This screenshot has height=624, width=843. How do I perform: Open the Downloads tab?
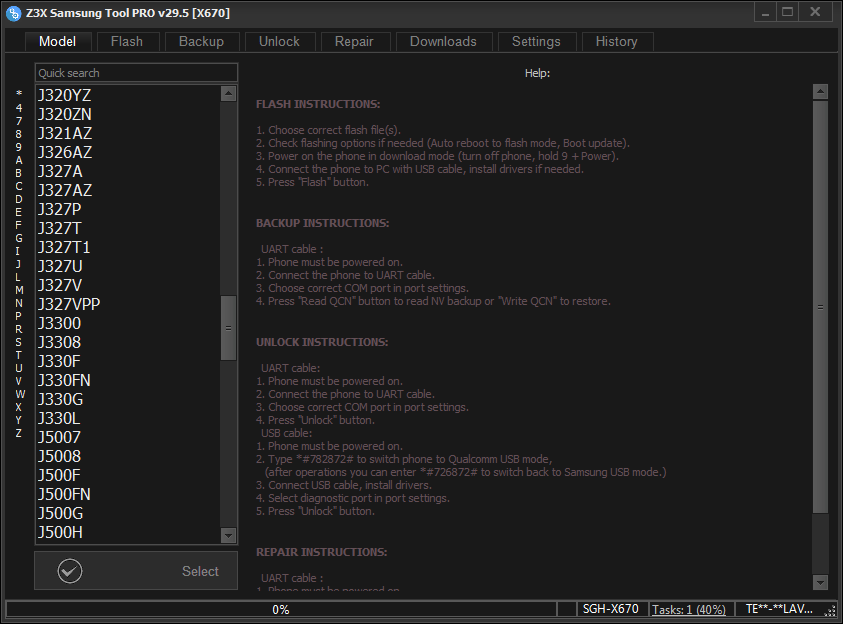click(x=444, y=42)
